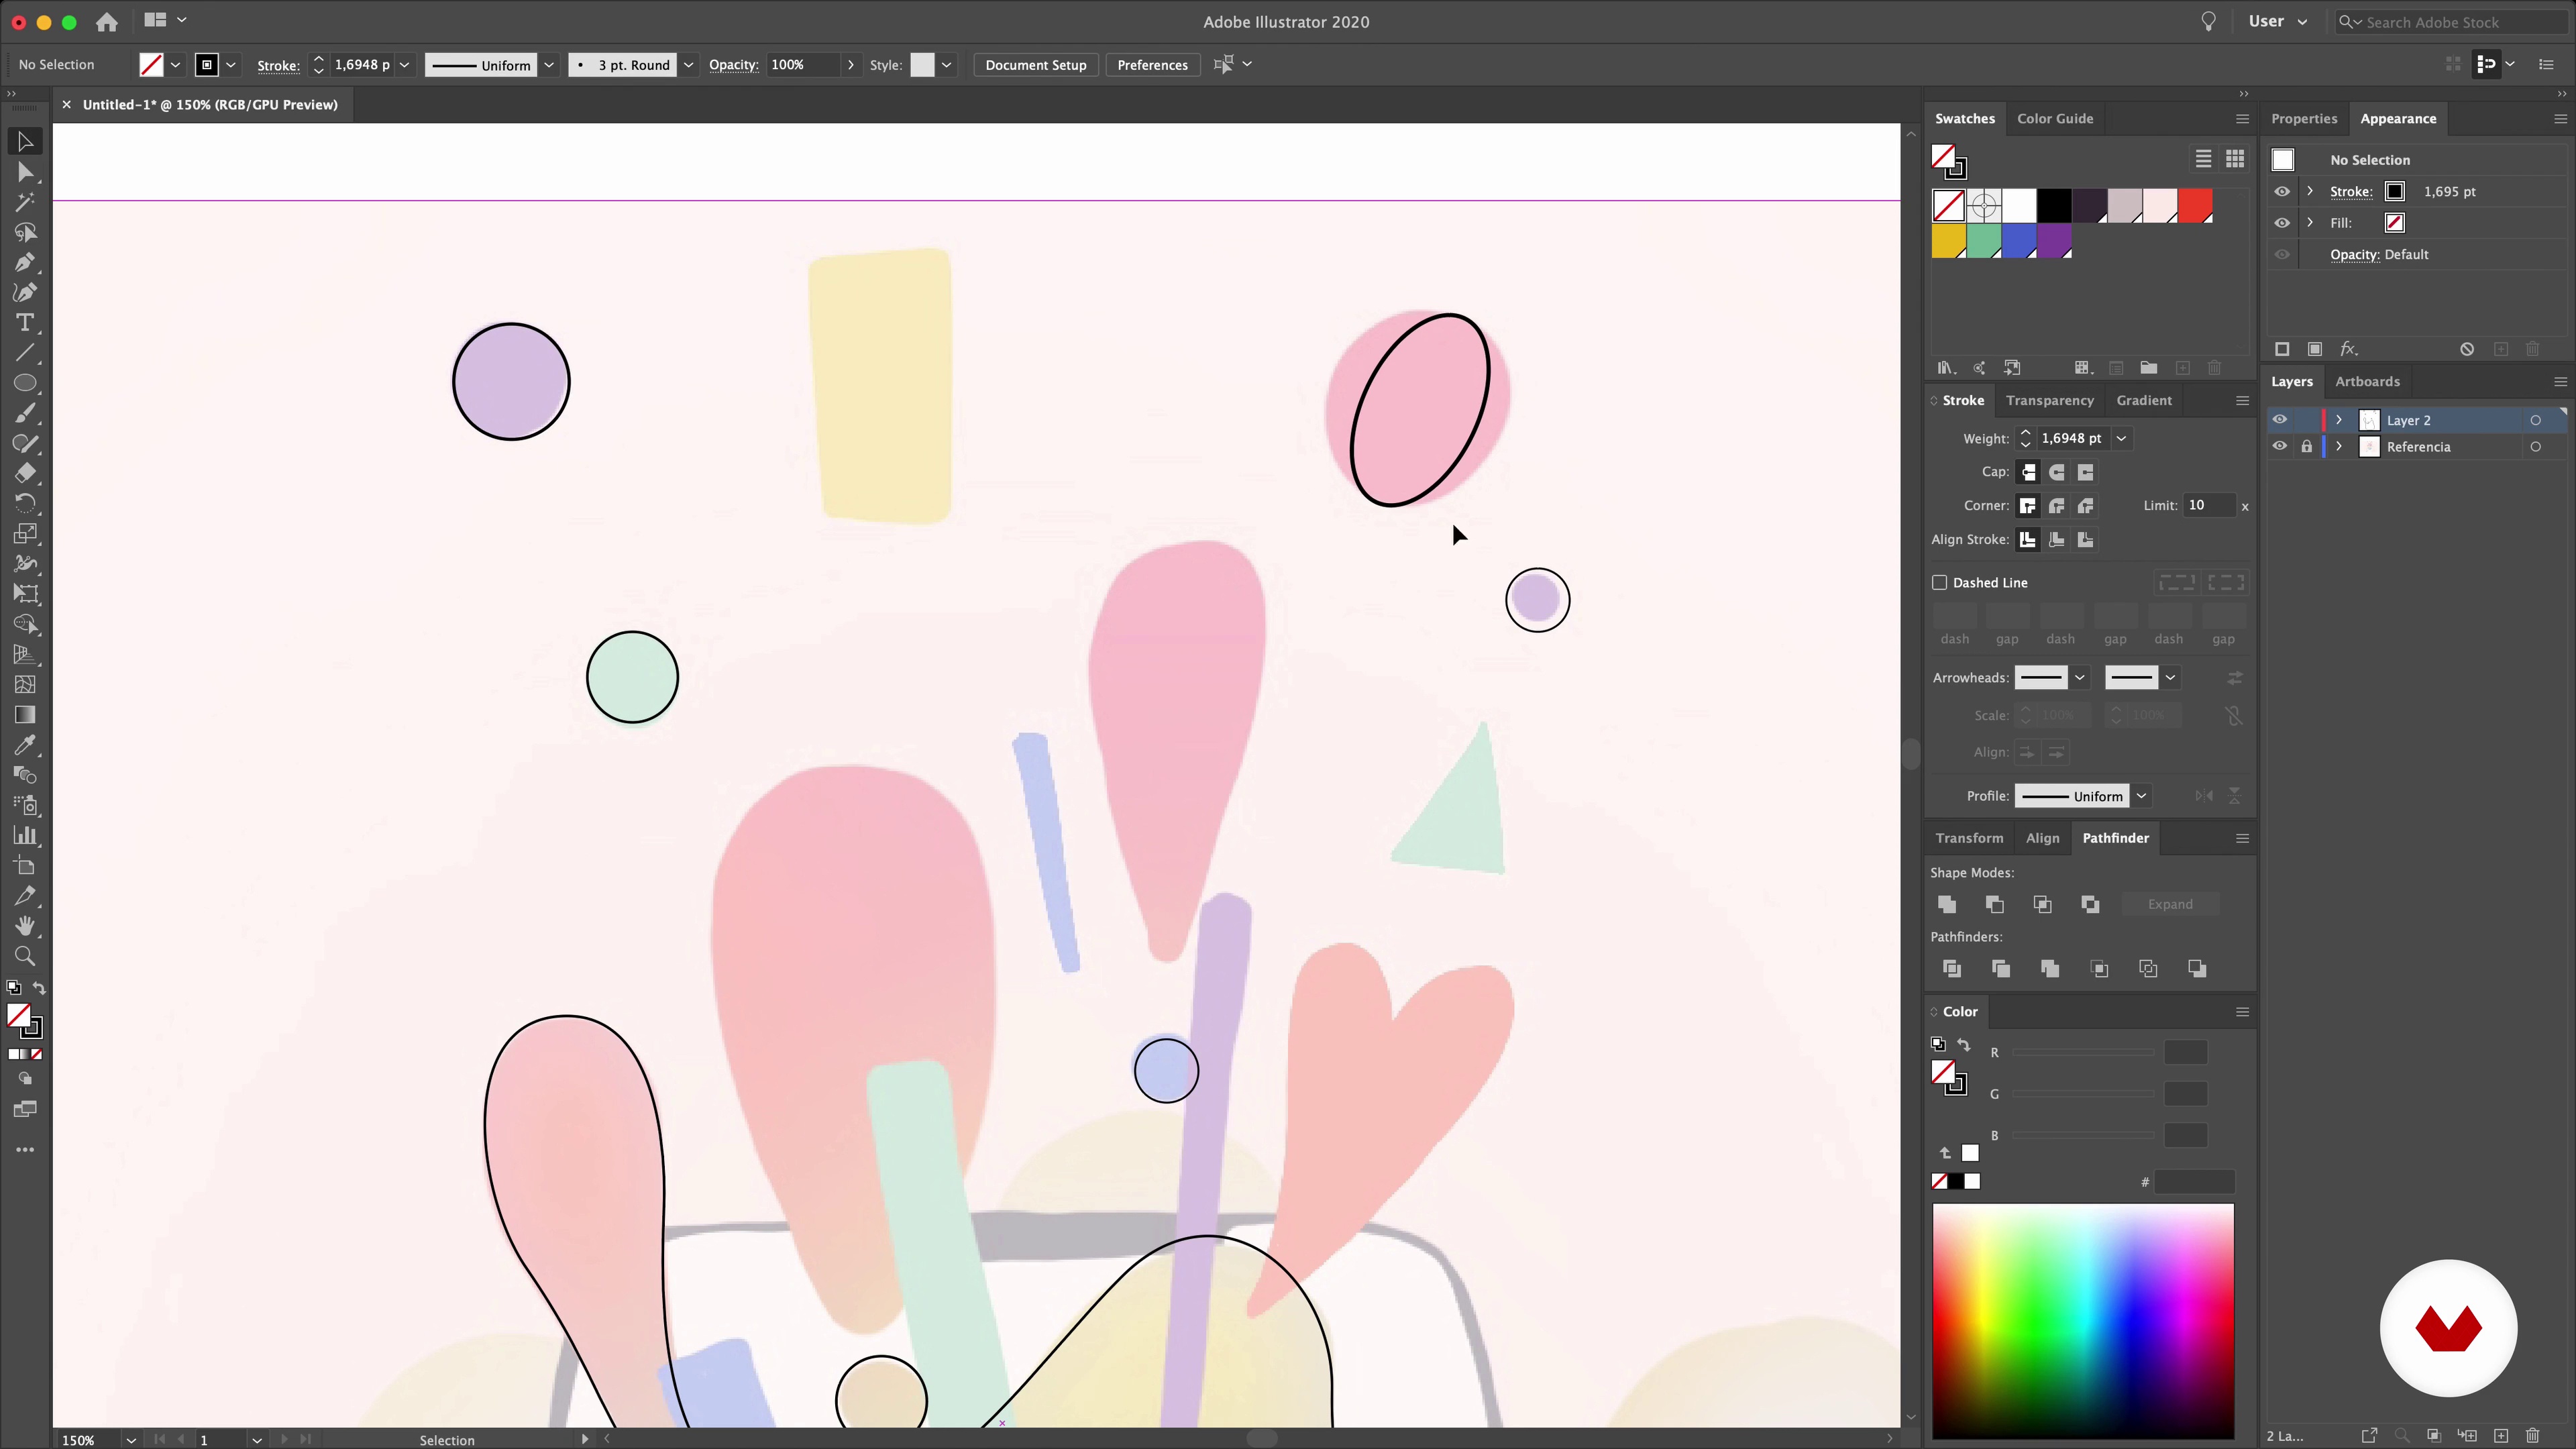2576x1449 pixels.
Task: Select the Curvature tool
Action: click(25, 292)
